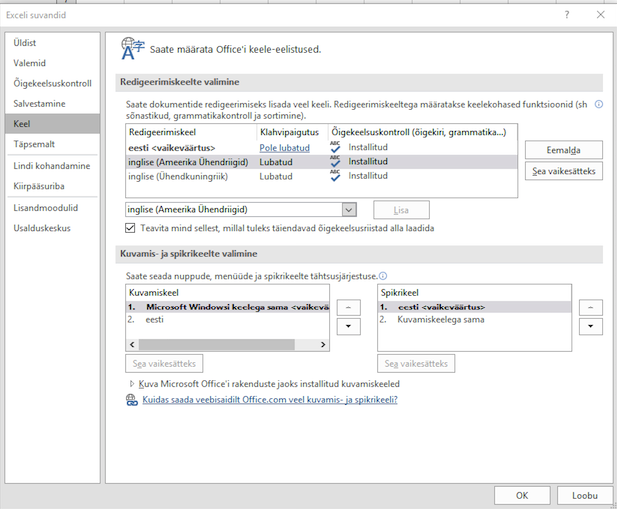Cancel with the Loobu button
Viewport: 617px width, 509px height.
point(585,496)
